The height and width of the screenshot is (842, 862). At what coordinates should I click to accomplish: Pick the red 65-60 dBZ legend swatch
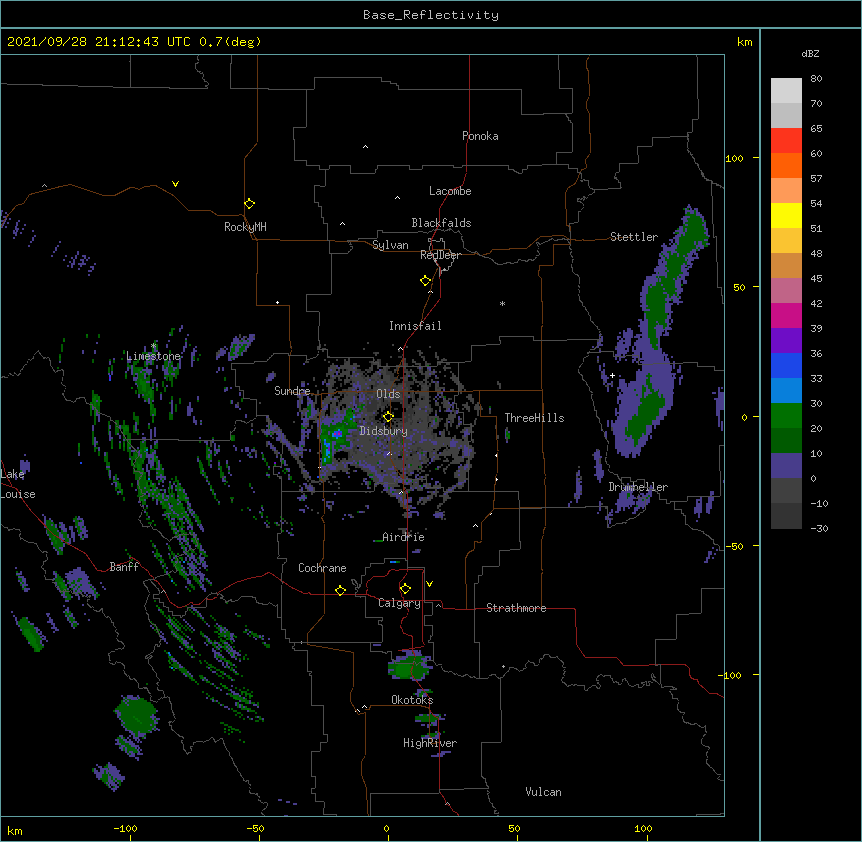pyautogui.click(x=786, y=141)
